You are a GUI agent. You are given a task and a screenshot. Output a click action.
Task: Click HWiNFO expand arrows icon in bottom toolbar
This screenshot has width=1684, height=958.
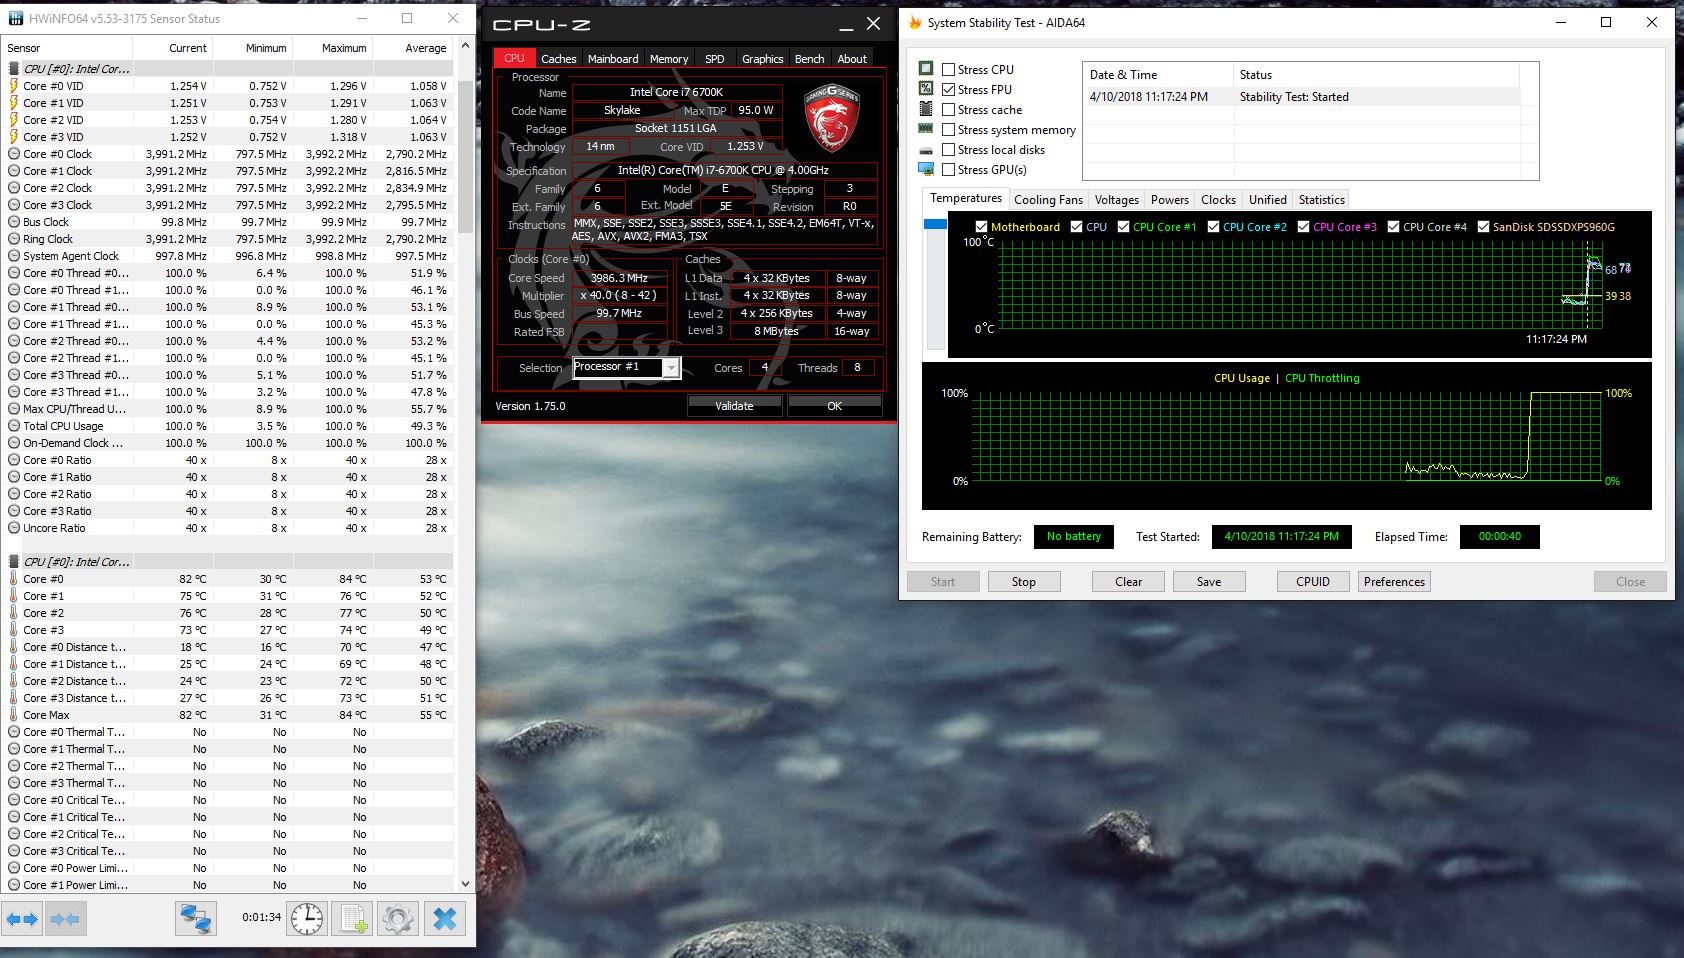[22, 918]
